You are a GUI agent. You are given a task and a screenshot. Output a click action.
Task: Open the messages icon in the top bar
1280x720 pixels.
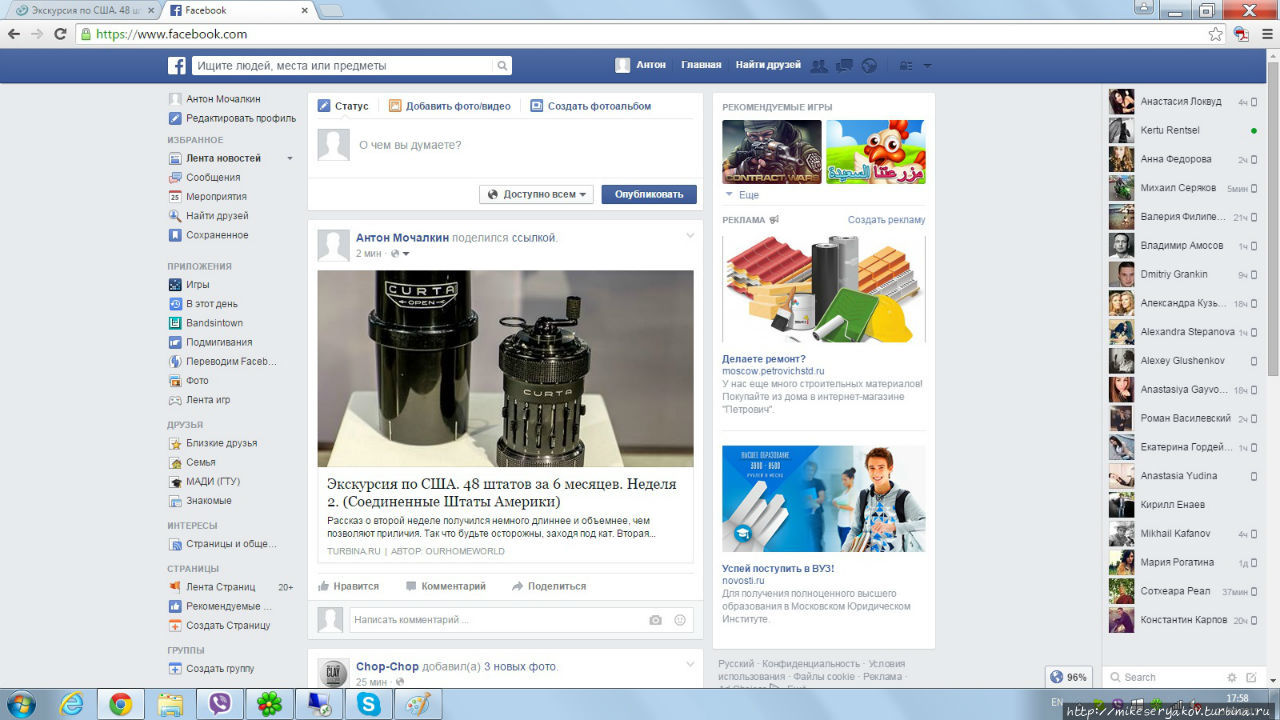(x=844, y=66)
